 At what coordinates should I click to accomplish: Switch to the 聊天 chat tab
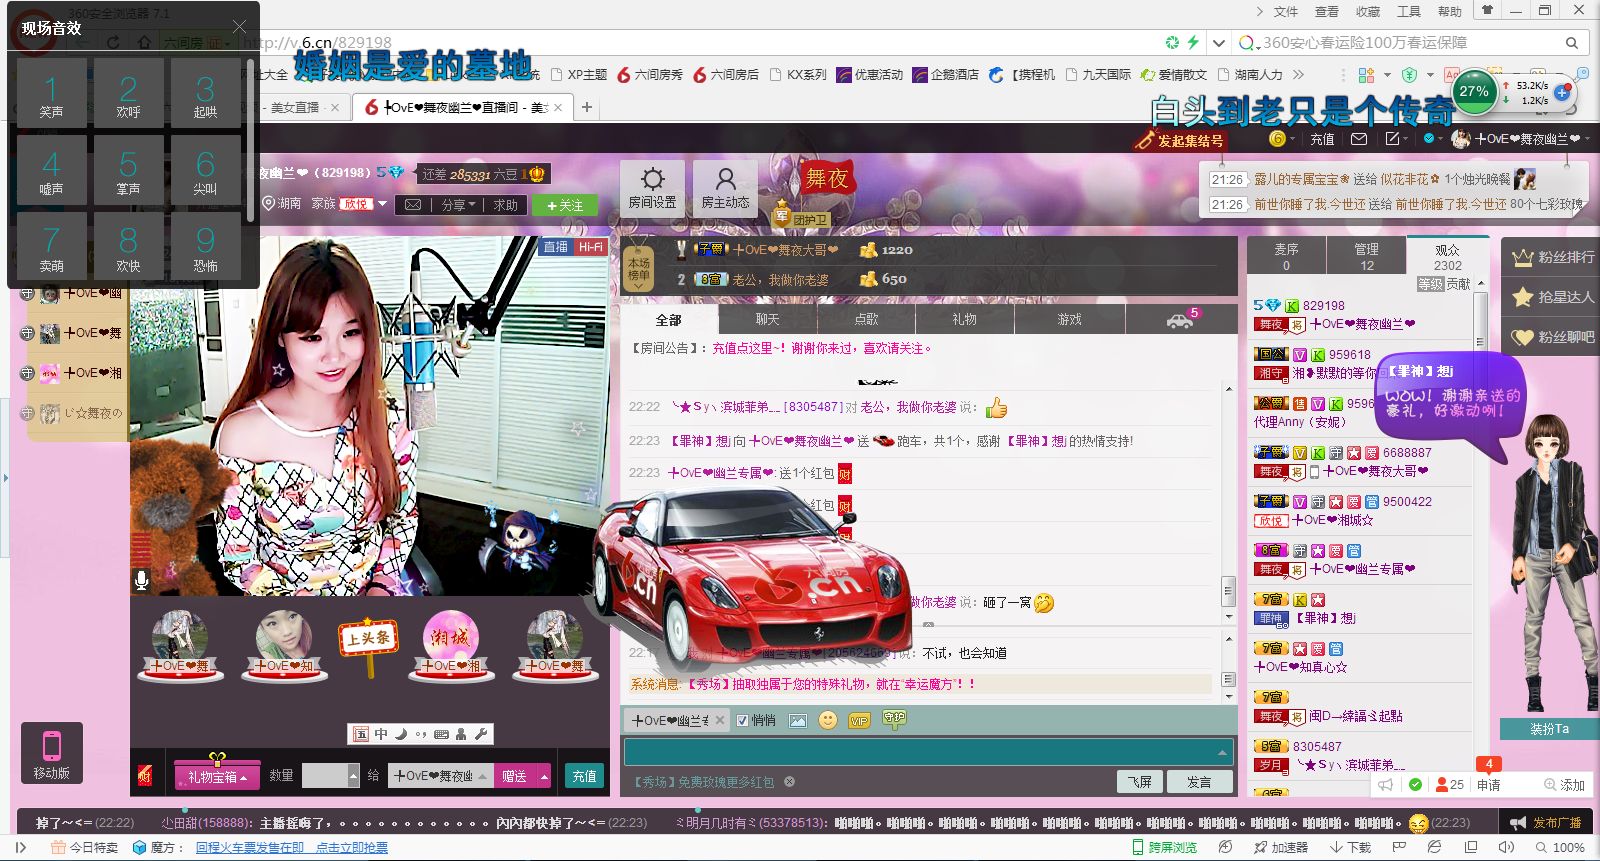point(767,319)
